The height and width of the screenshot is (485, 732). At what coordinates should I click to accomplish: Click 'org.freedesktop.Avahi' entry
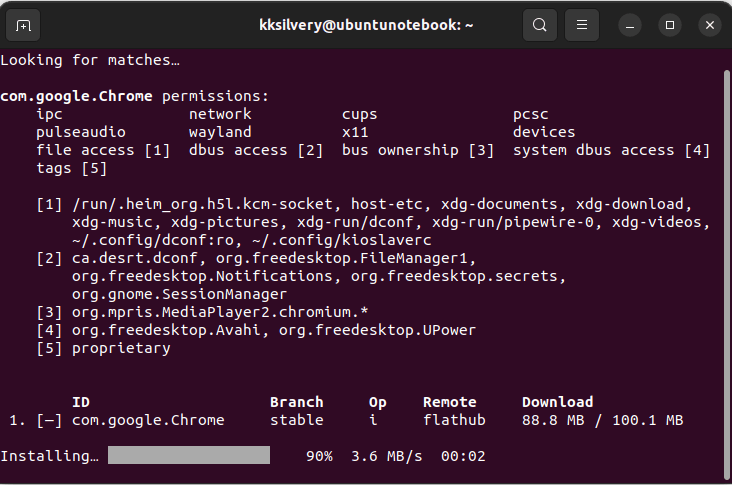tap(166, 330)
